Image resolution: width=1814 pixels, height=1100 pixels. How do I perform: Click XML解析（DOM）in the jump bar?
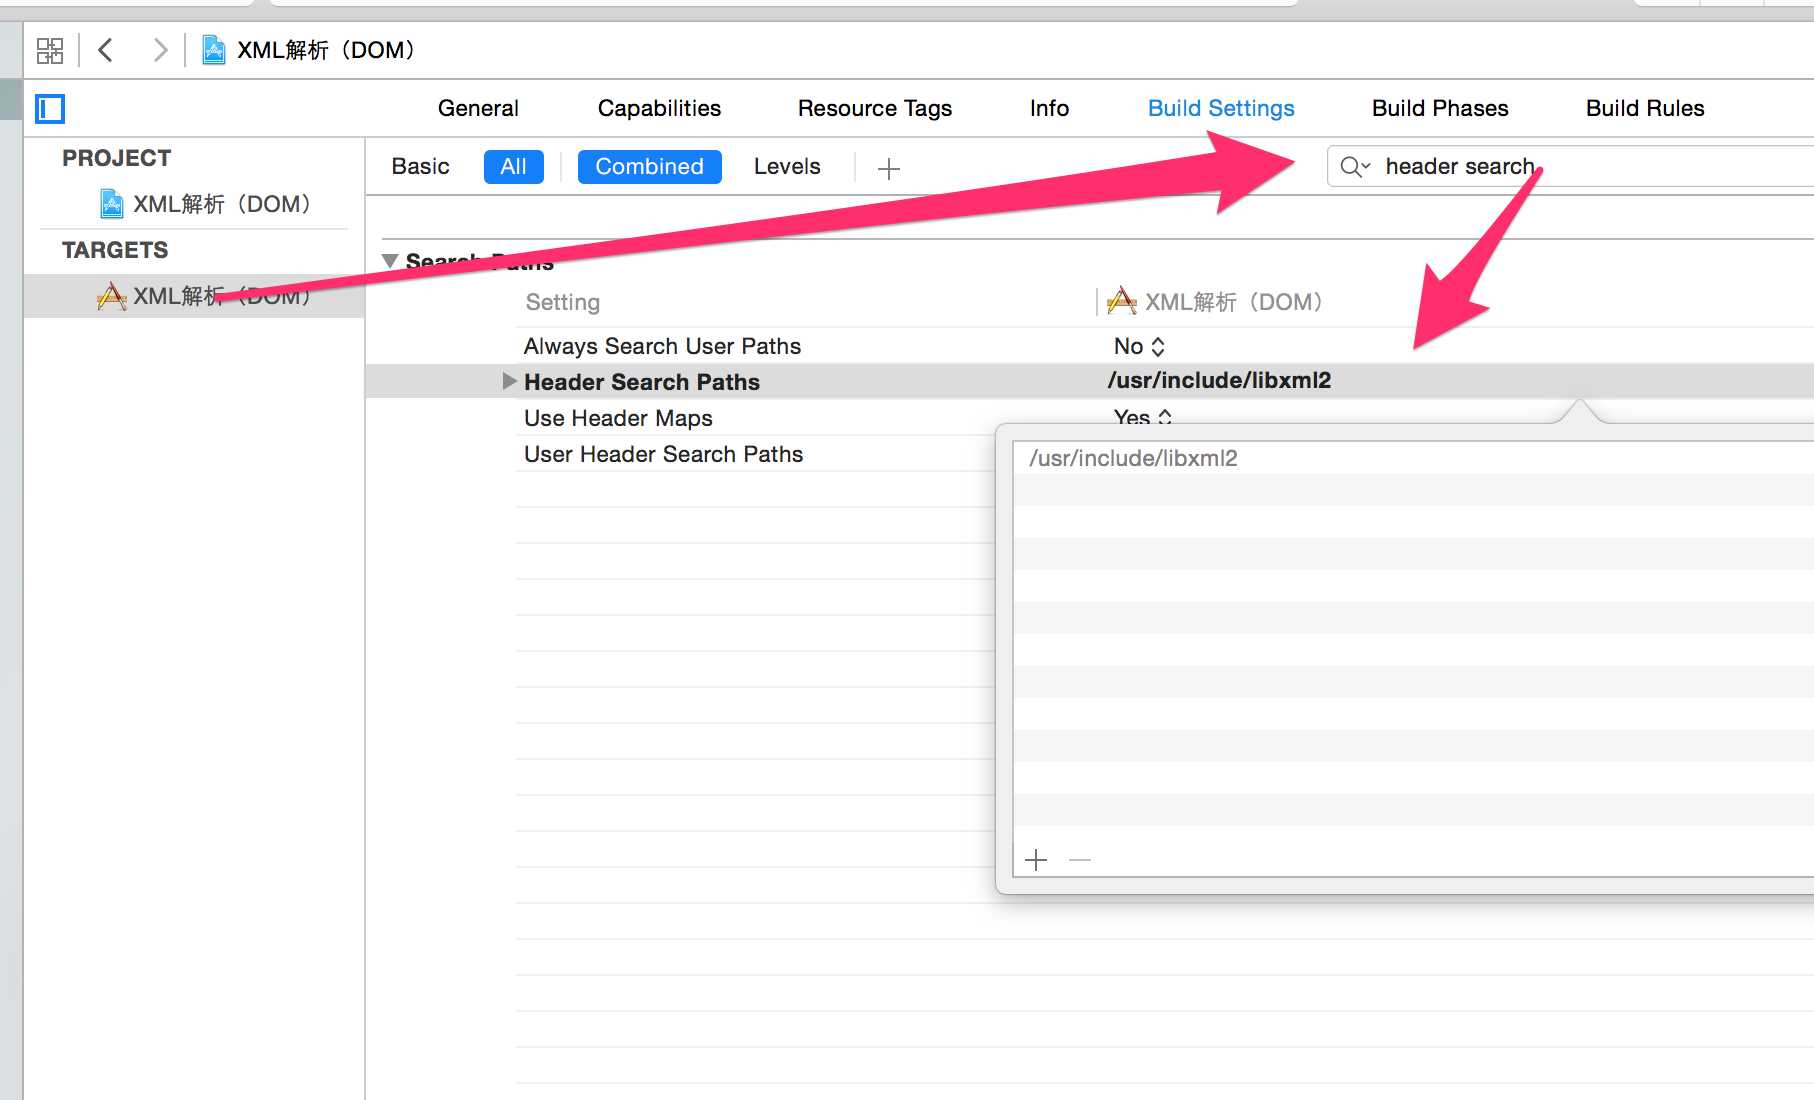[326, 50]
